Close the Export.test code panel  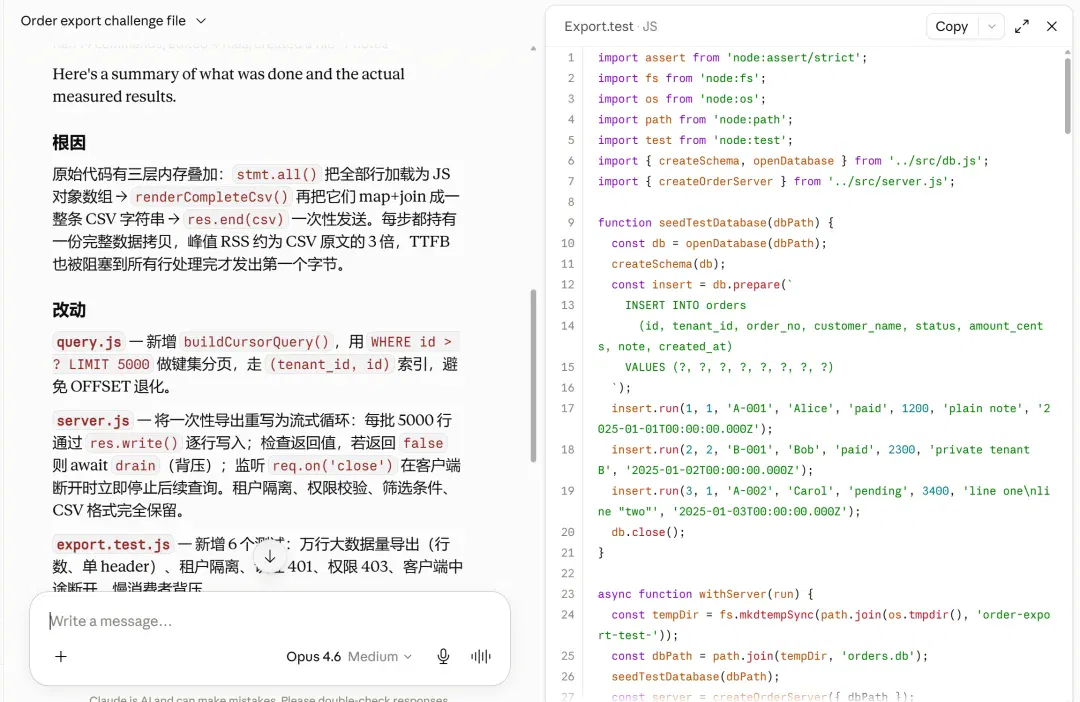click(1051, 26)
